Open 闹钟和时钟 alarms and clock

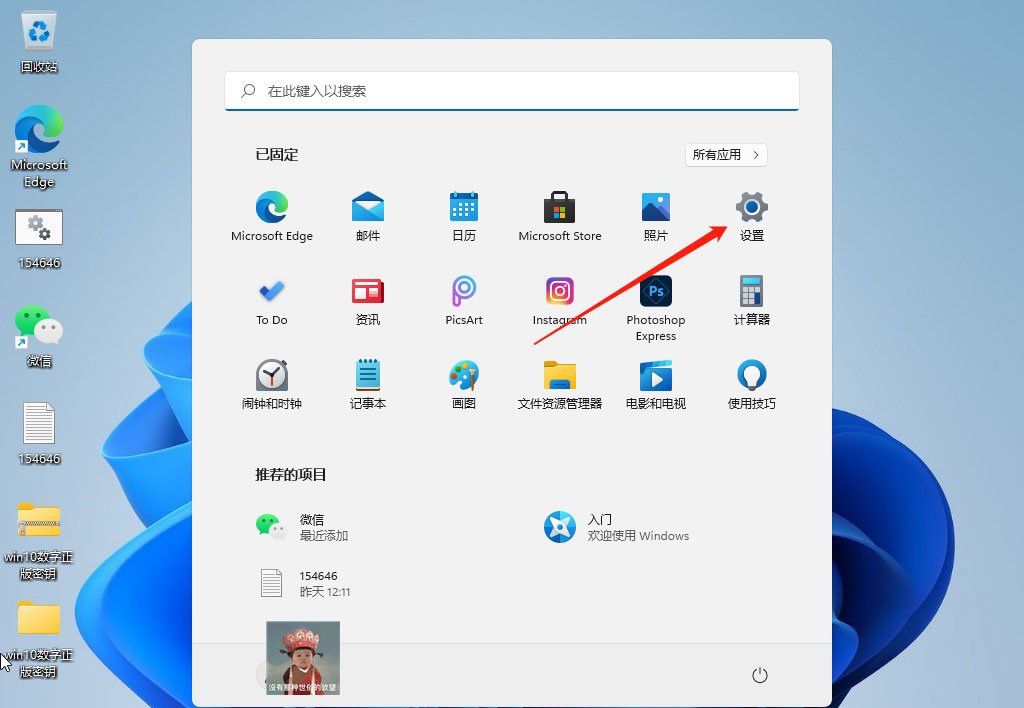[x=272, y=384]
